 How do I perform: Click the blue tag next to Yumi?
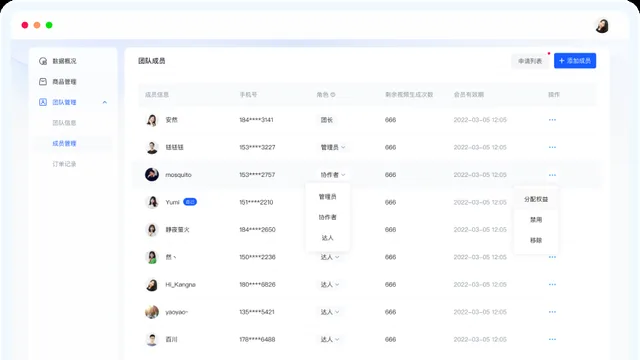tap(190, 202)
